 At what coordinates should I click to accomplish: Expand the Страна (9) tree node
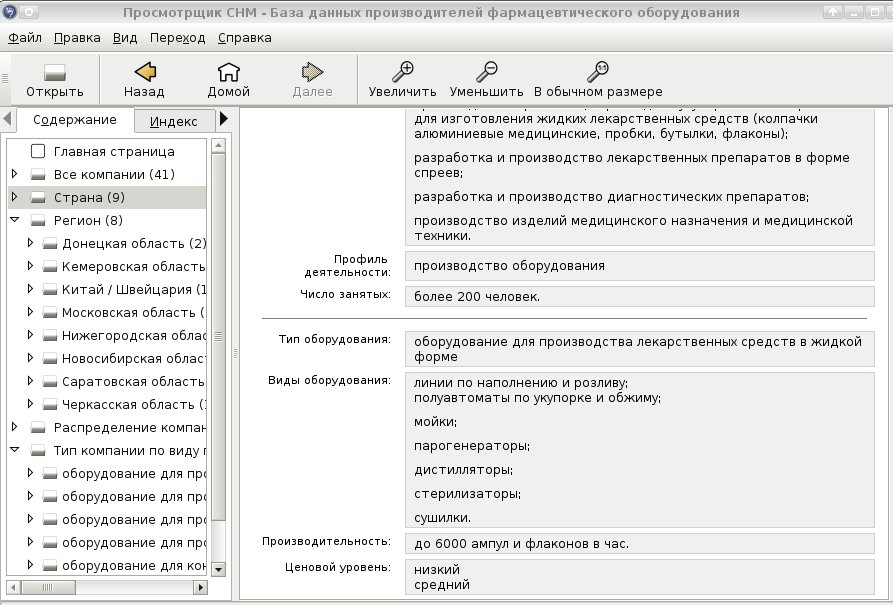coord(15,197)
